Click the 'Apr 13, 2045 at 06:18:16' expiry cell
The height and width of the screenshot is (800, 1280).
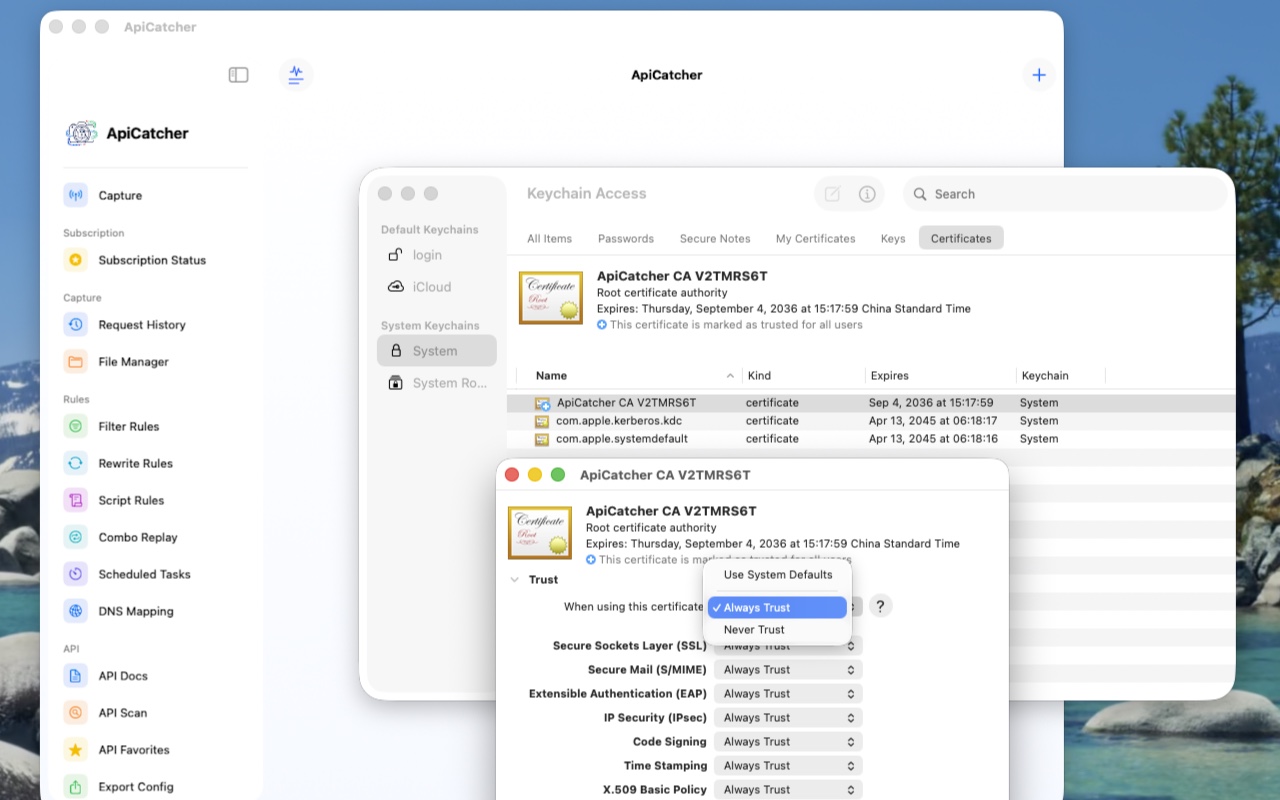tap(933, 439)
